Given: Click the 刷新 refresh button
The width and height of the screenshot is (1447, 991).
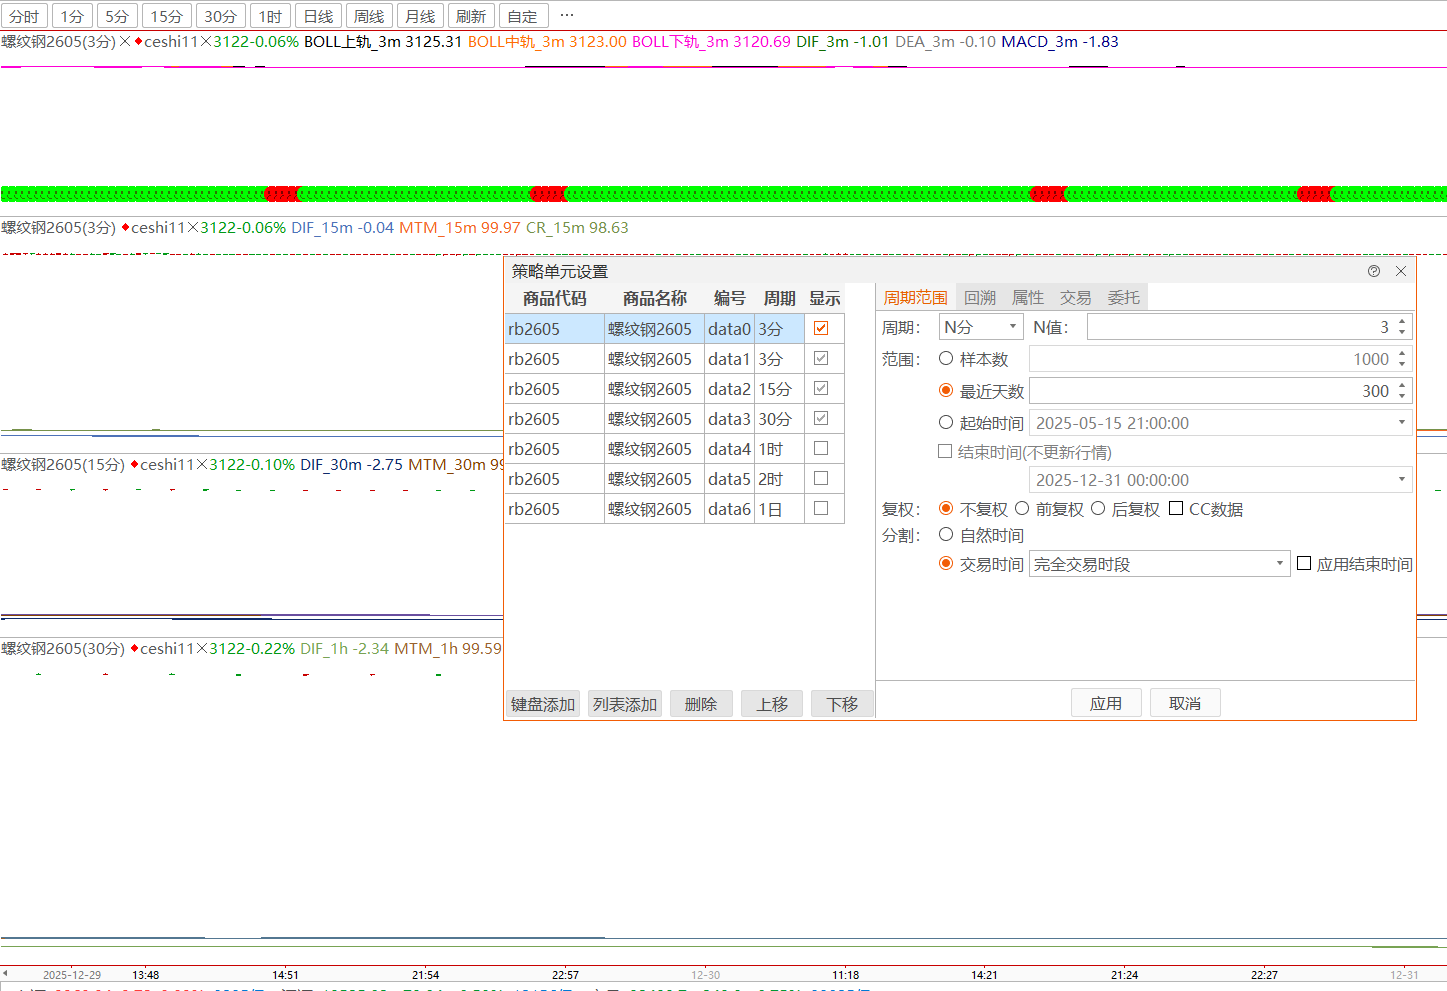Looking at the screenshot, I should pyautogui.click(x=470, y=16).
